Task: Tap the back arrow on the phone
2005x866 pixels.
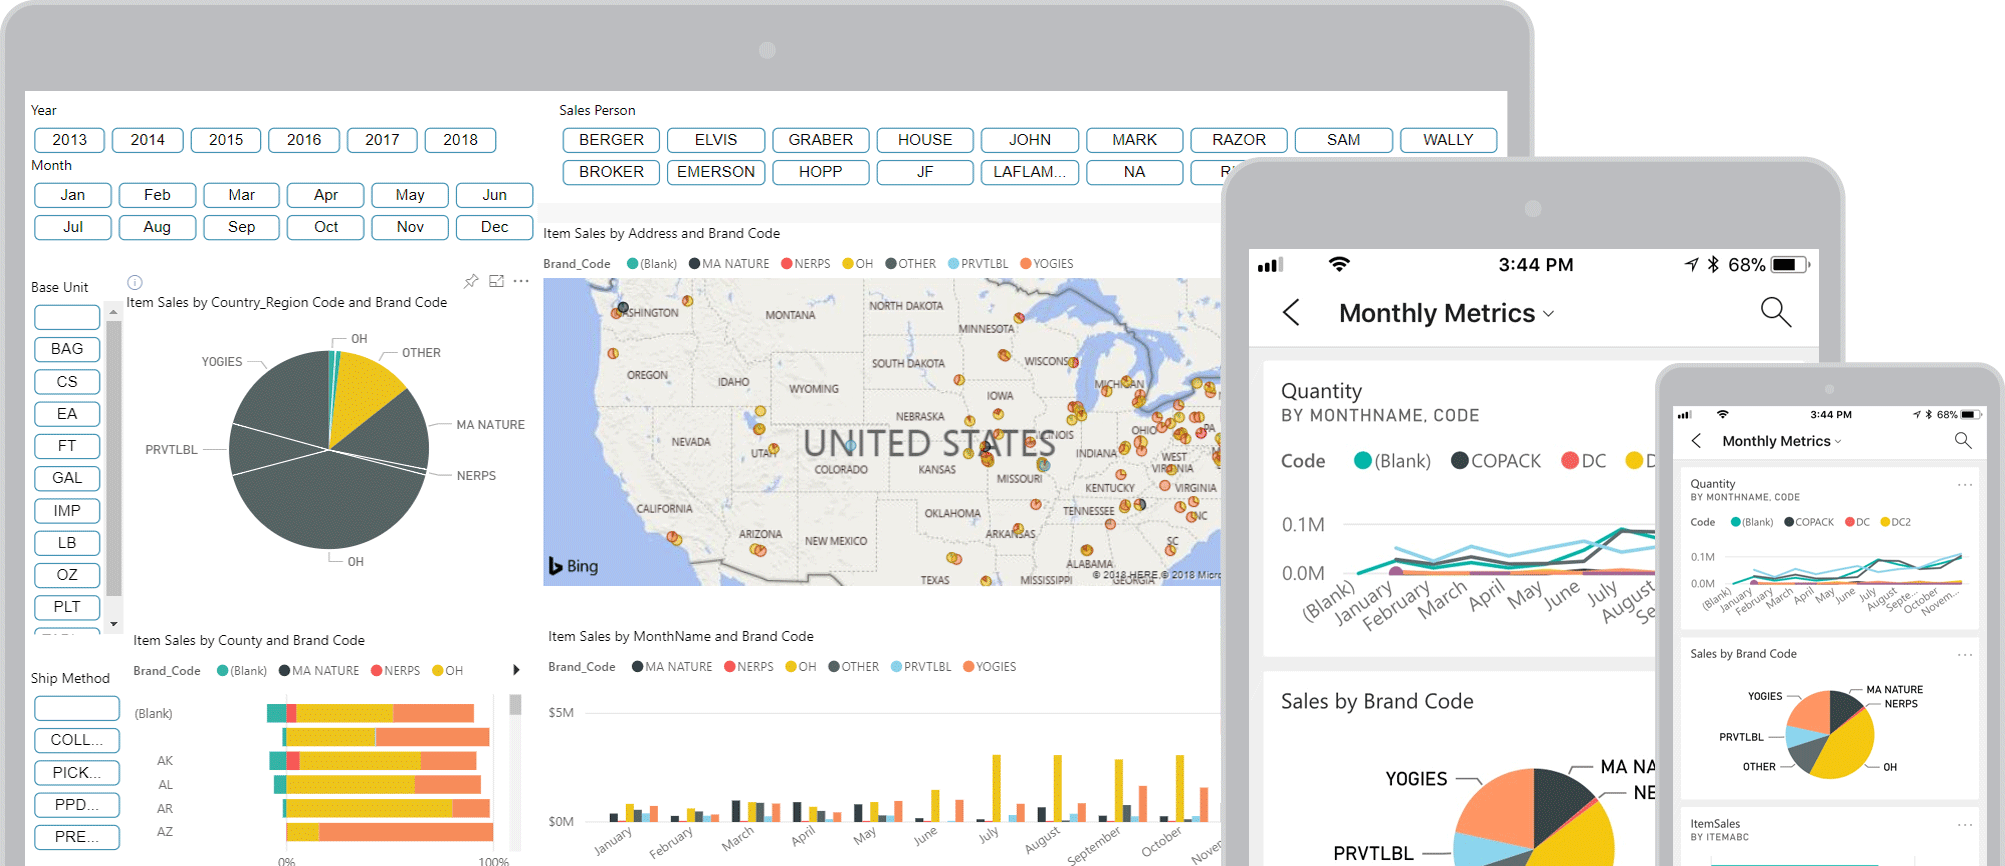Action: coord(1696,441)
